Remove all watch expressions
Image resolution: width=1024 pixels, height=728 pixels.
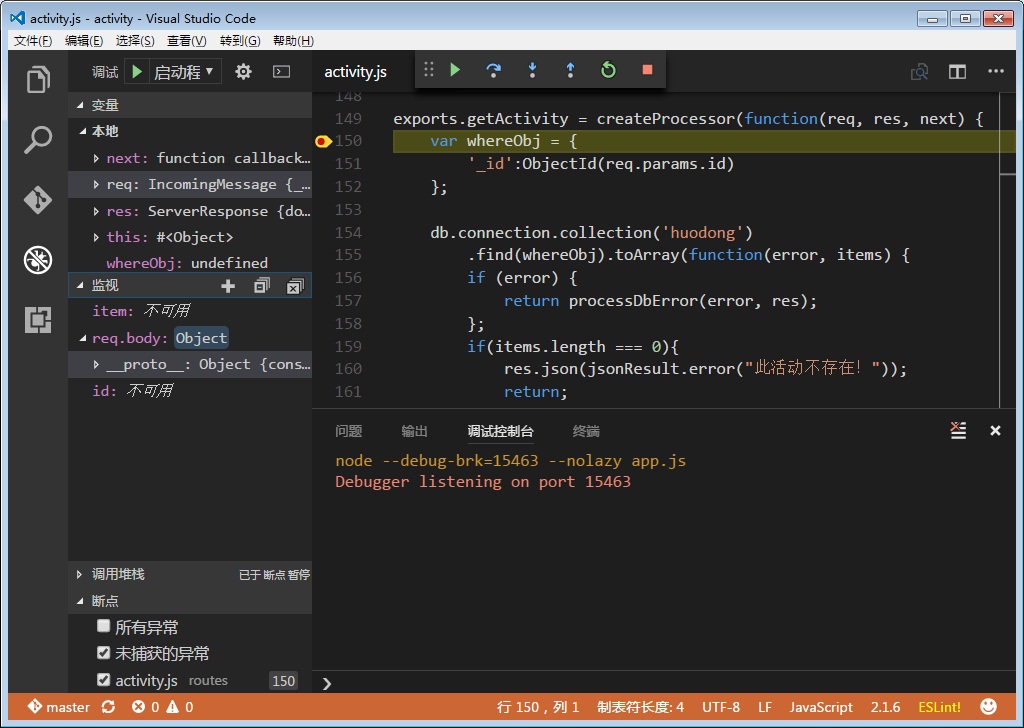[295, 286]
